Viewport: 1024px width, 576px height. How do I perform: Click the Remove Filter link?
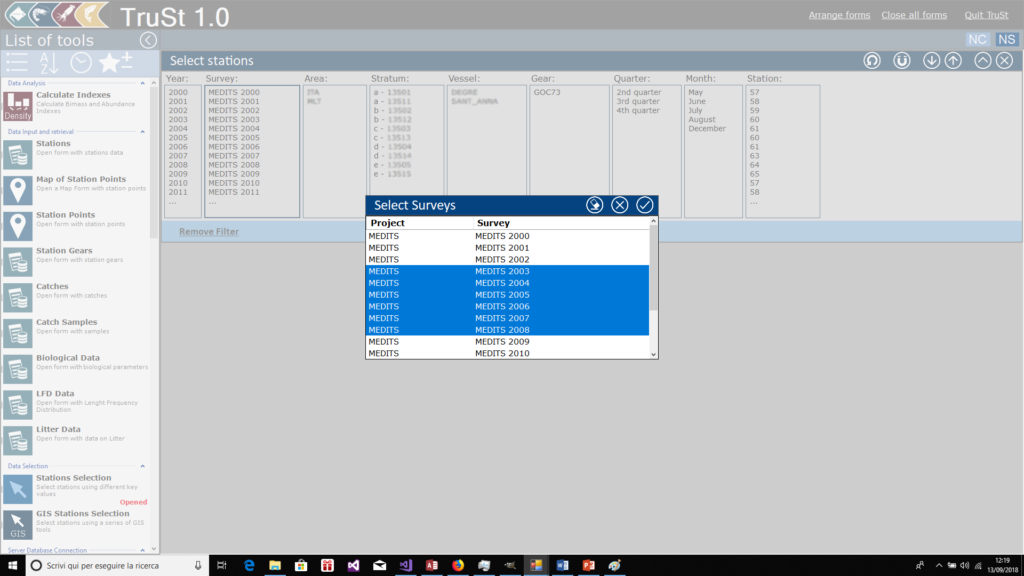(x=209, y=232)
